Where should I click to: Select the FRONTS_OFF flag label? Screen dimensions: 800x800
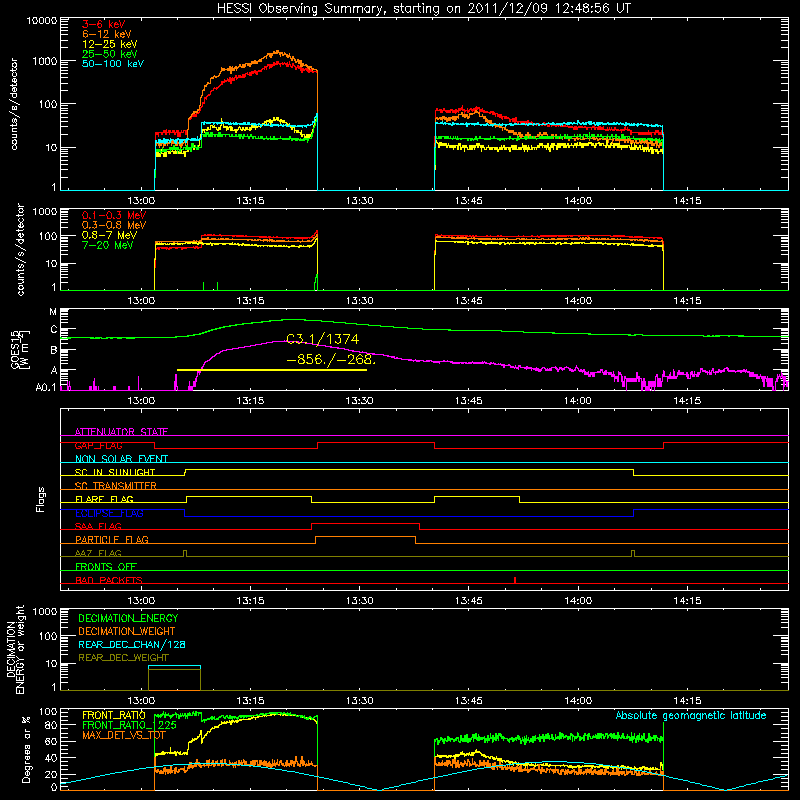106,567
